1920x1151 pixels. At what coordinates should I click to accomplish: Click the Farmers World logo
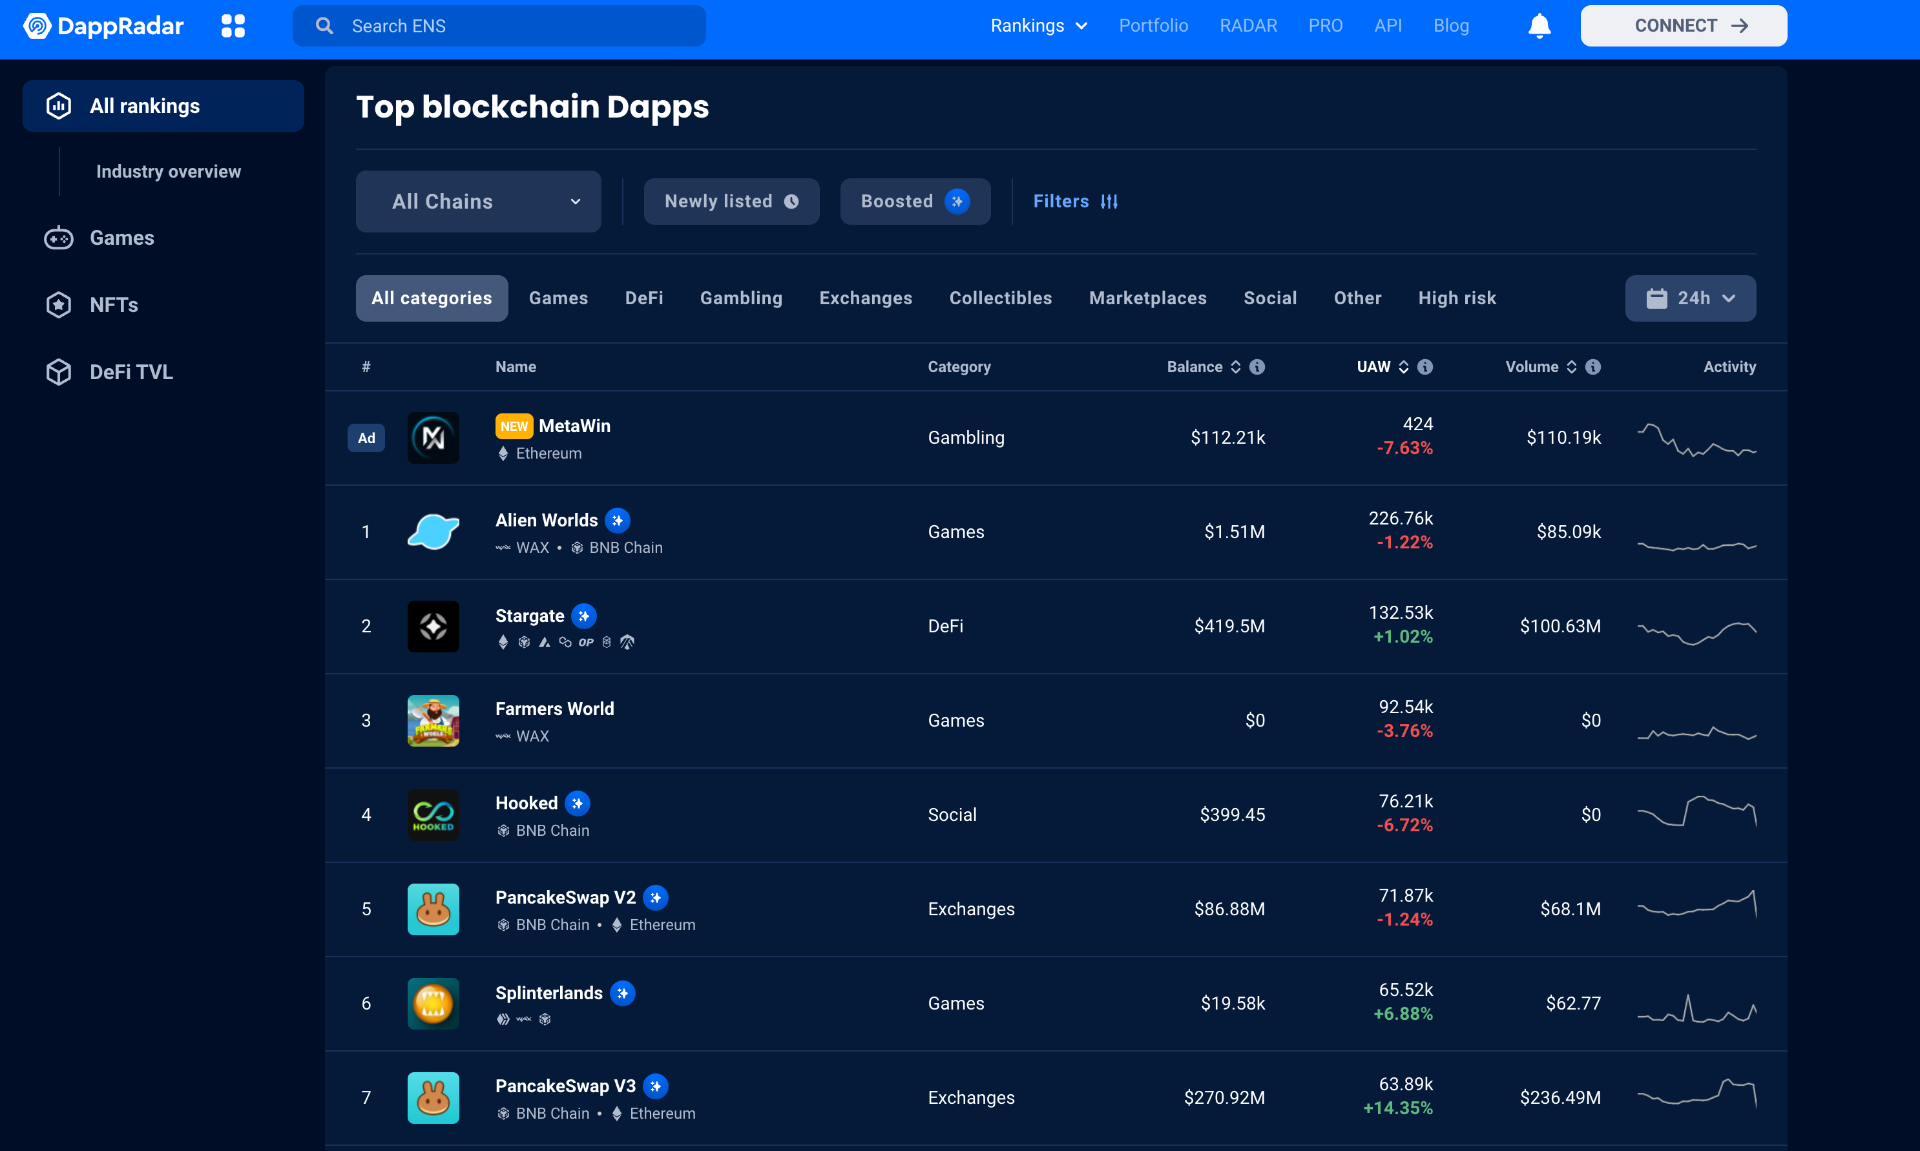[x=433, y=721]
